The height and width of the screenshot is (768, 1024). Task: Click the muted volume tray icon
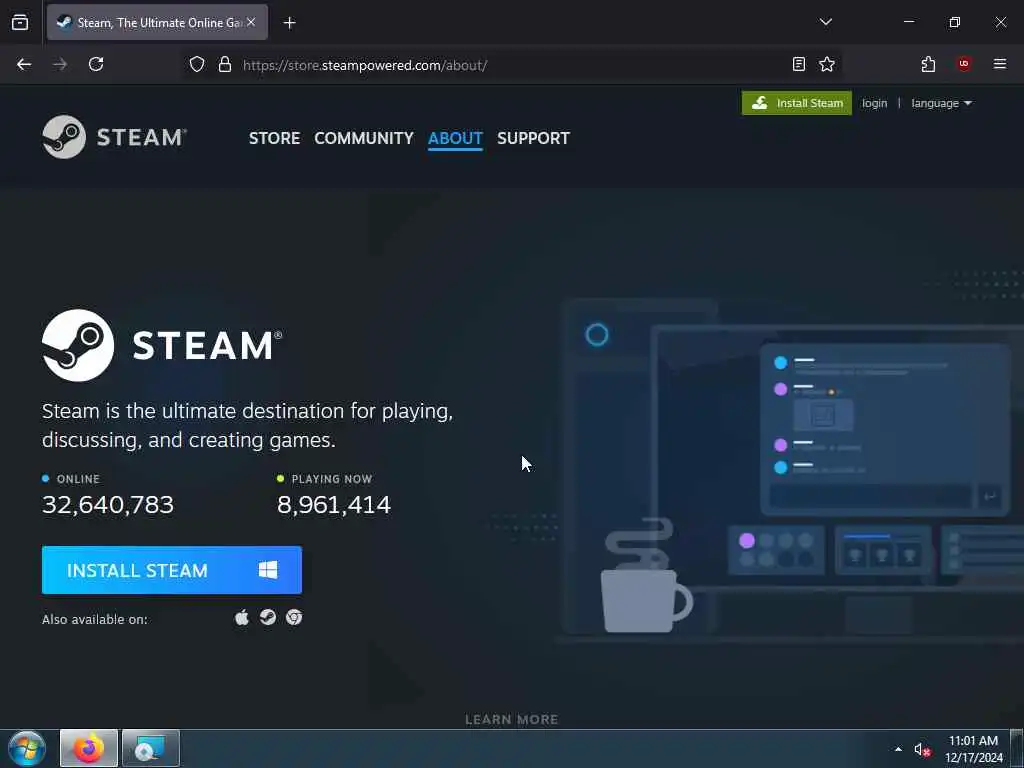point(921,750)
